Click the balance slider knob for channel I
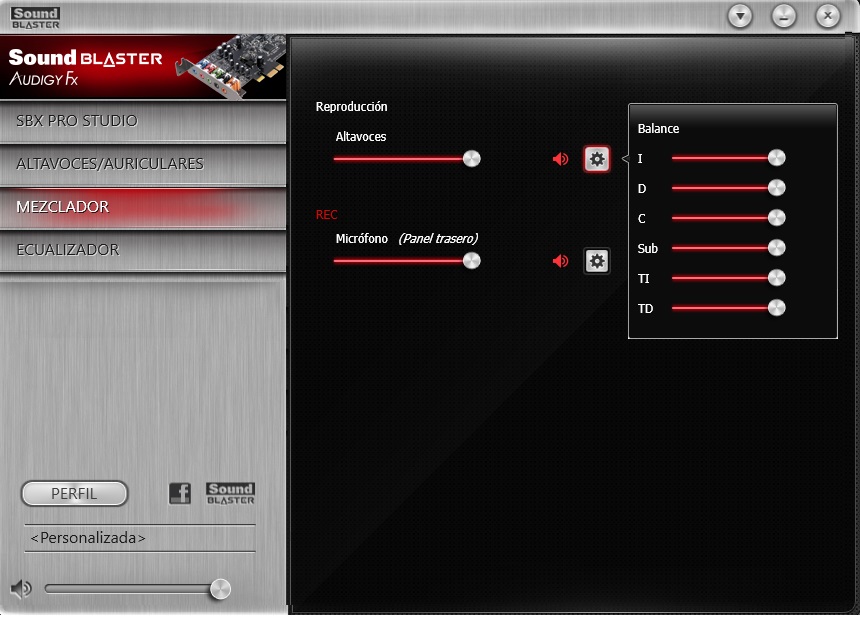This screenshot has height=619, width=860. tap(776, 158)
